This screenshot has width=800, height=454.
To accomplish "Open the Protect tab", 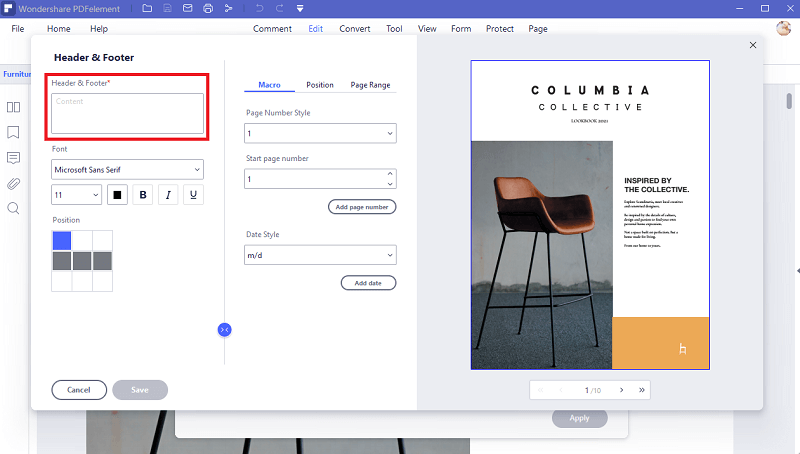I will point(500,29).
